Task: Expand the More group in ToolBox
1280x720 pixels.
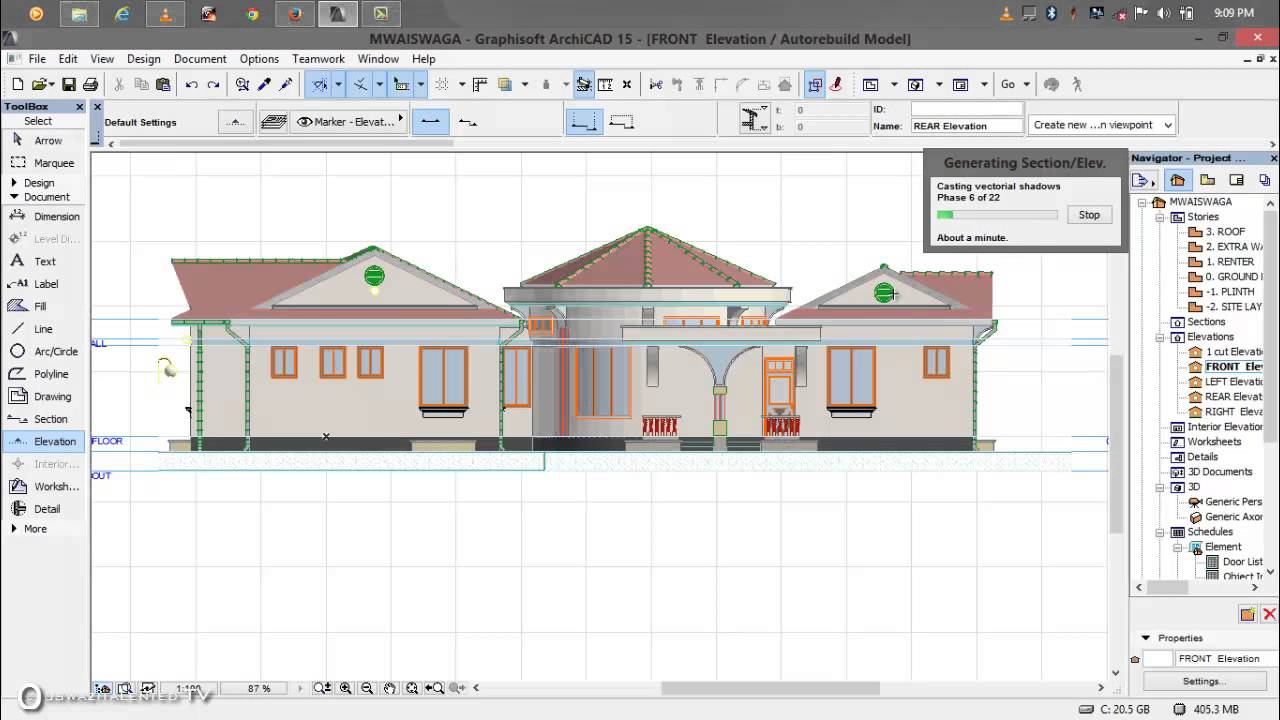Action: (14, 529)
